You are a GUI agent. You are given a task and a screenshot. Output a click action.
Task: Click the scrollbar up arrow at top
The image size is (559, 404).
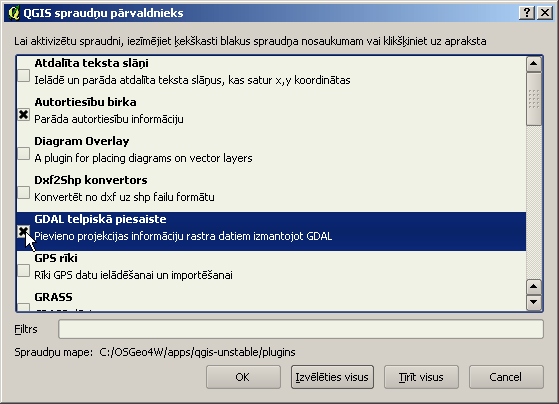(x=534, y=64)
